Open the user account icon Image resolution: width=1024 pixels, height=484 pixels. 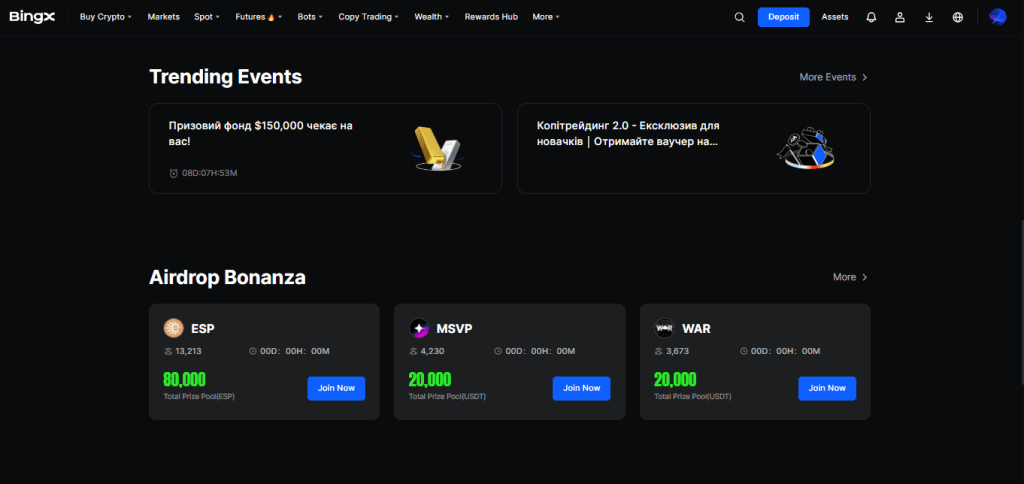tap(900, 18)
